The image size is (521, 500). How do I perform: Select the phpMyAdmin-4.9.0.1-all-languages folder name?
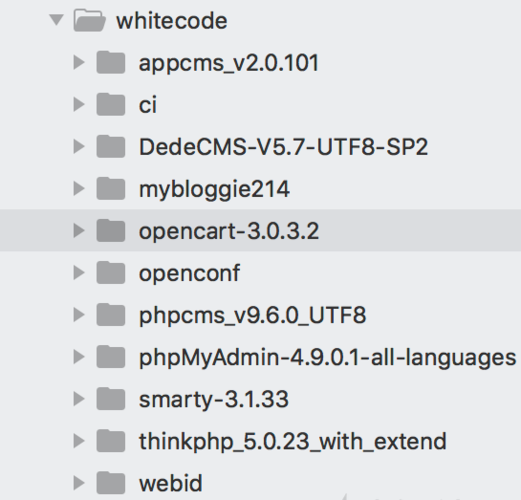pyautogui.click(x=327, y=358)
